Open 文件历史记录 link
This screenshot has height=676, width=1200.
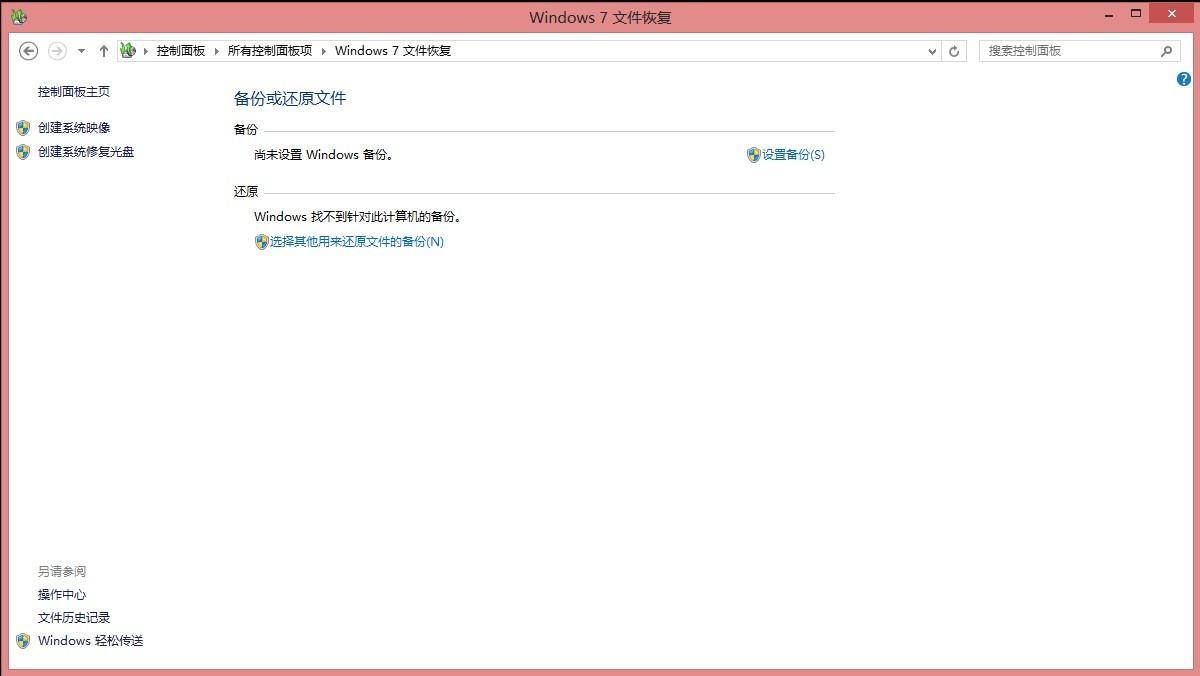(x=74, y=618)
